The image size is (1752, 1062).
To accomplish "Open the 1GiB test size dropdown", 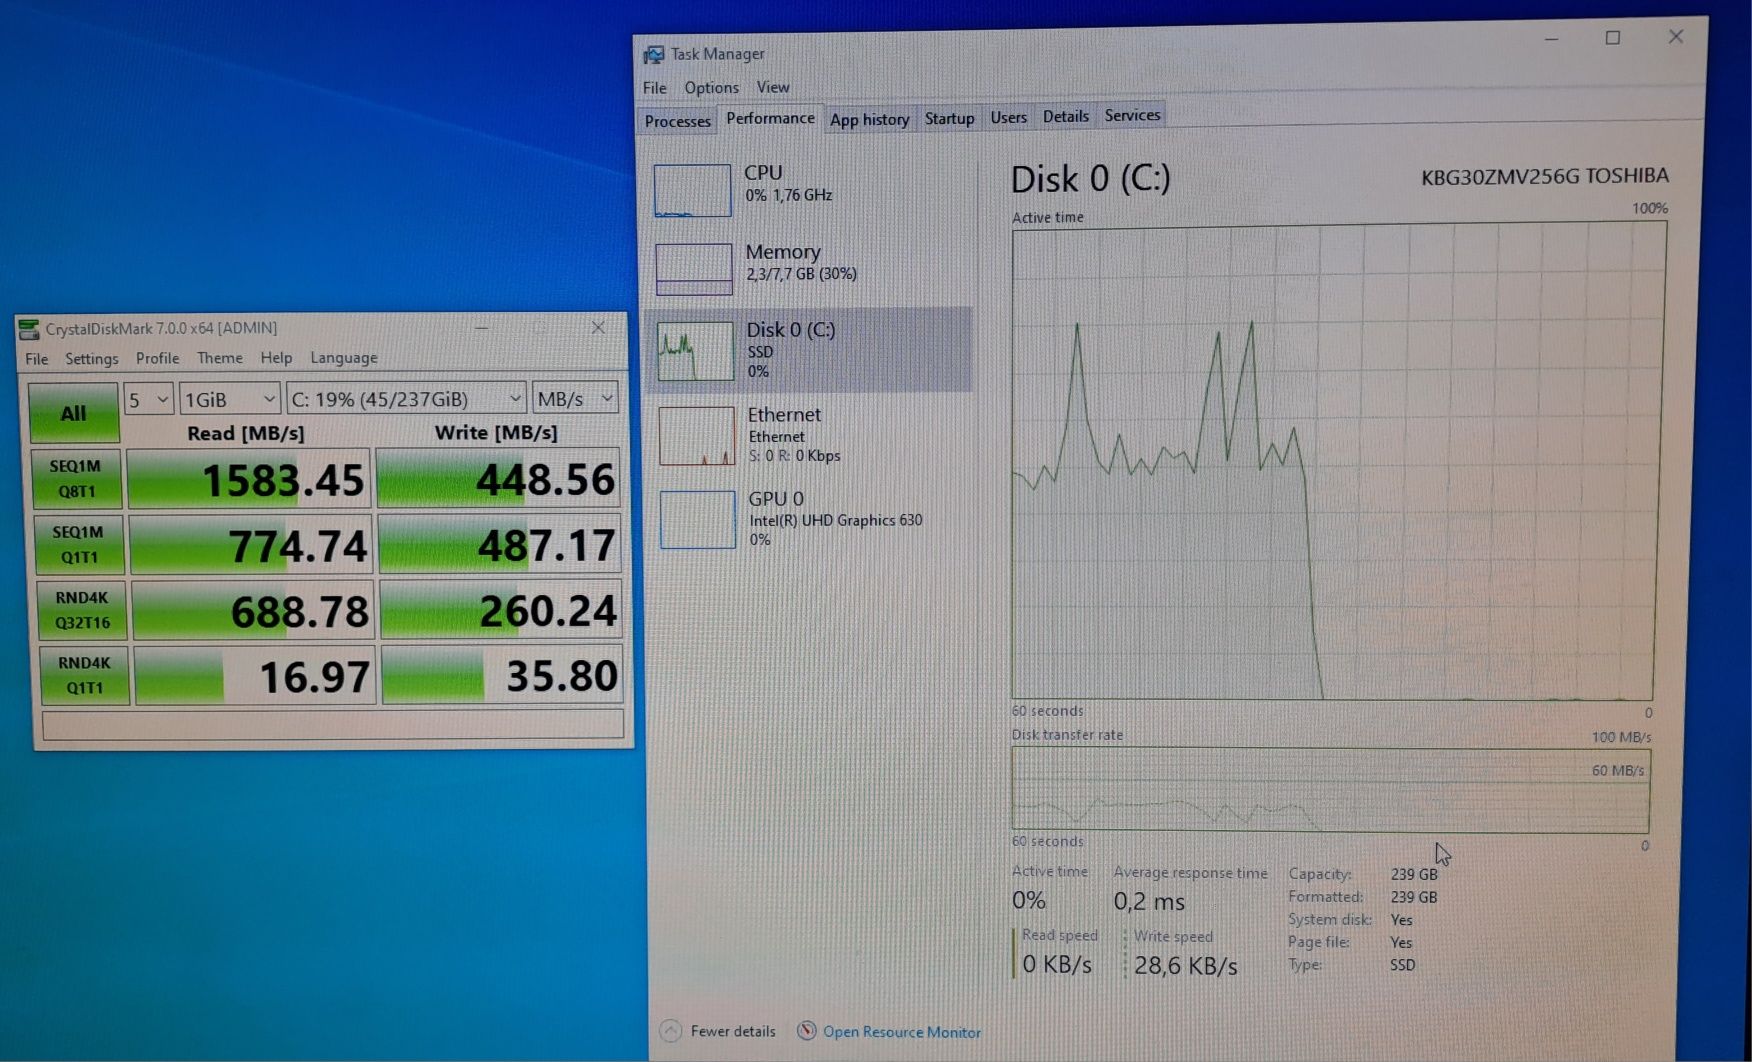I will click(x=229, y=399).
